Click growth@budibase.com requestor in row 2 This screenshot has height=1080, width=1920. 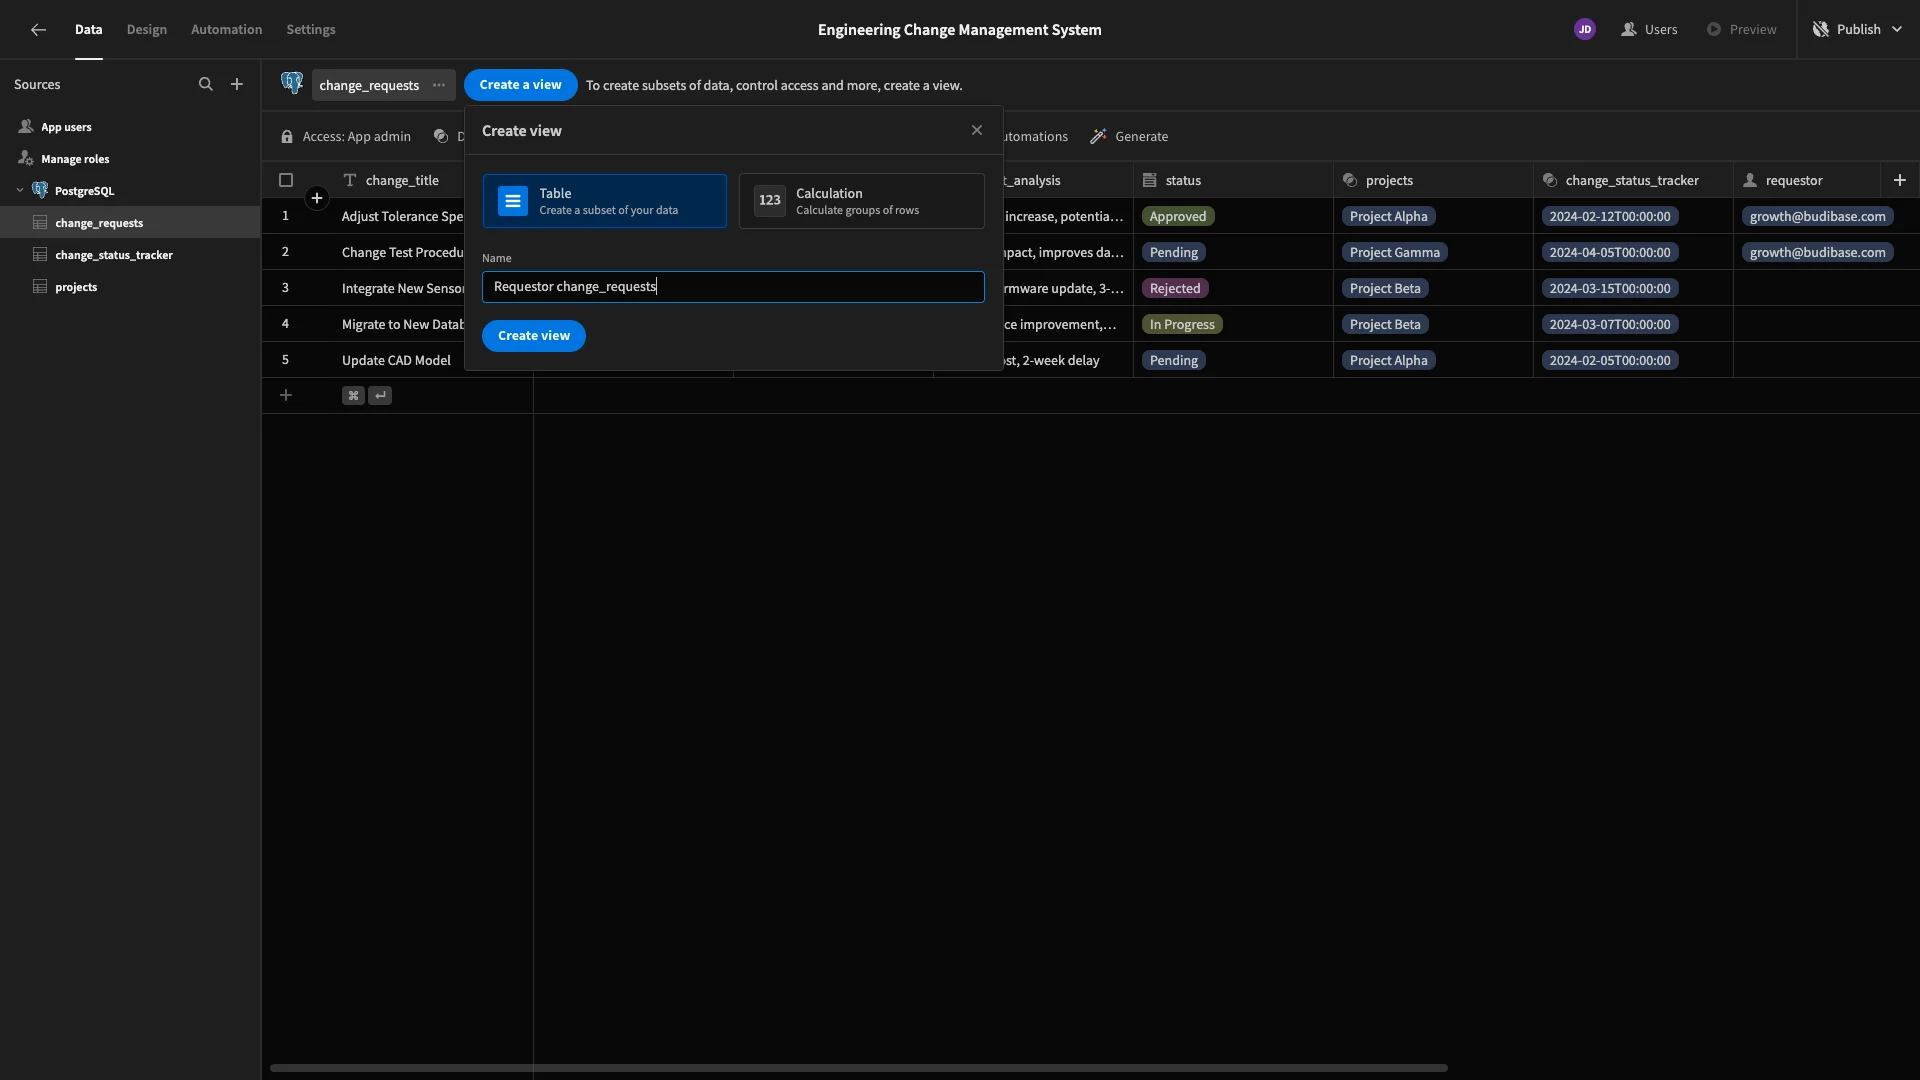point(1818,253)
